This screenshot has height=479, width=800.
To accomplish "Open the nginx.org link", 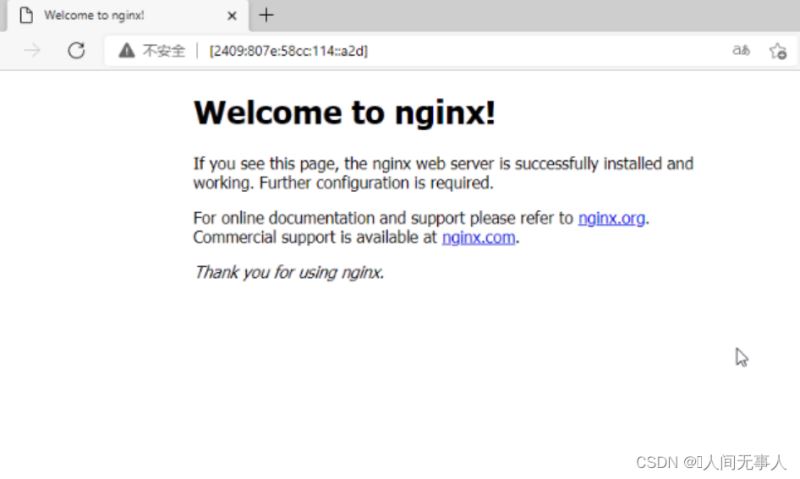I will [x=611, y=218].
